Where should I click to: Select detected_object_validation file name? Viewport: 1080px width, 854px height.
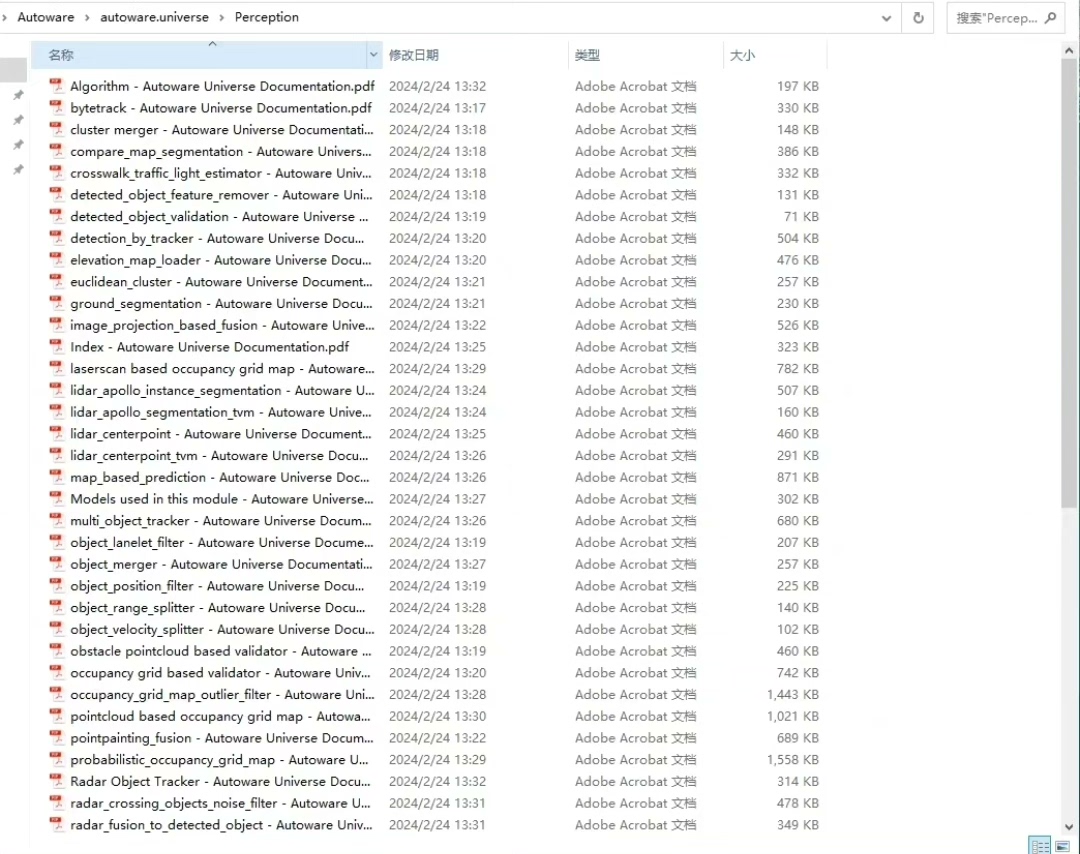[x=219, y=216]
